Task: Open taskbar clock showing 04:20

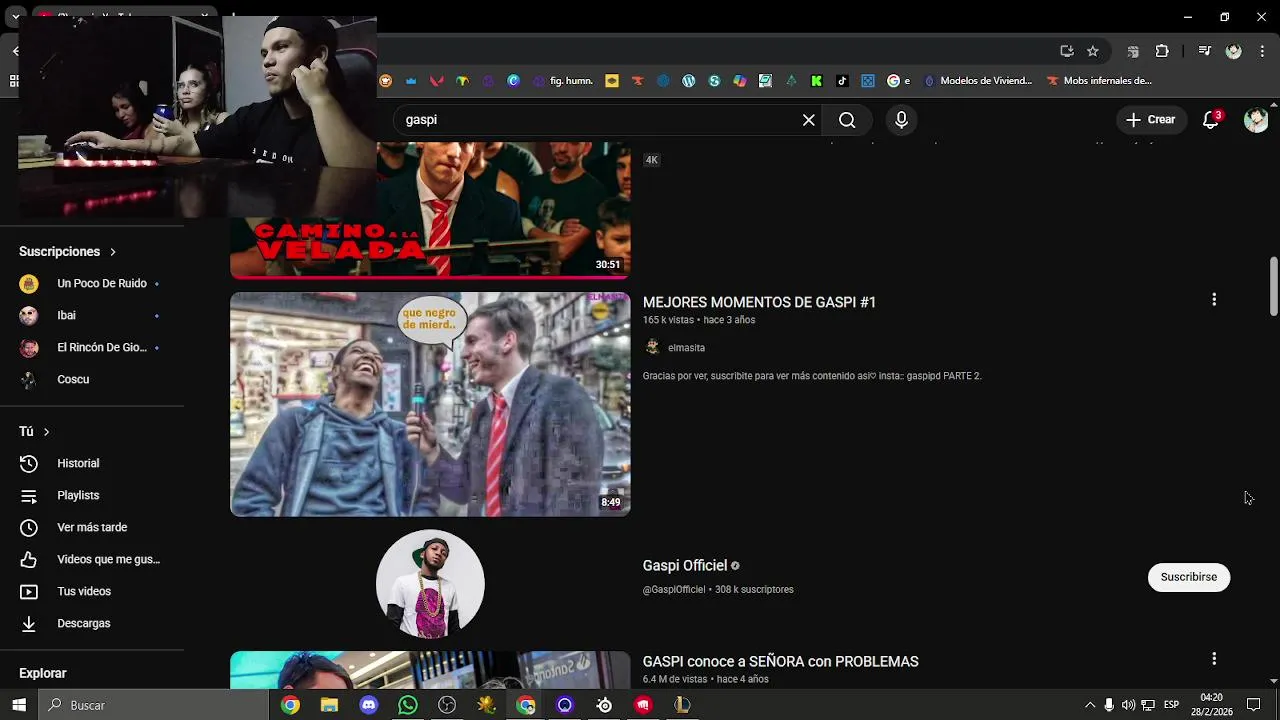Action: (x=1211, y=705)
